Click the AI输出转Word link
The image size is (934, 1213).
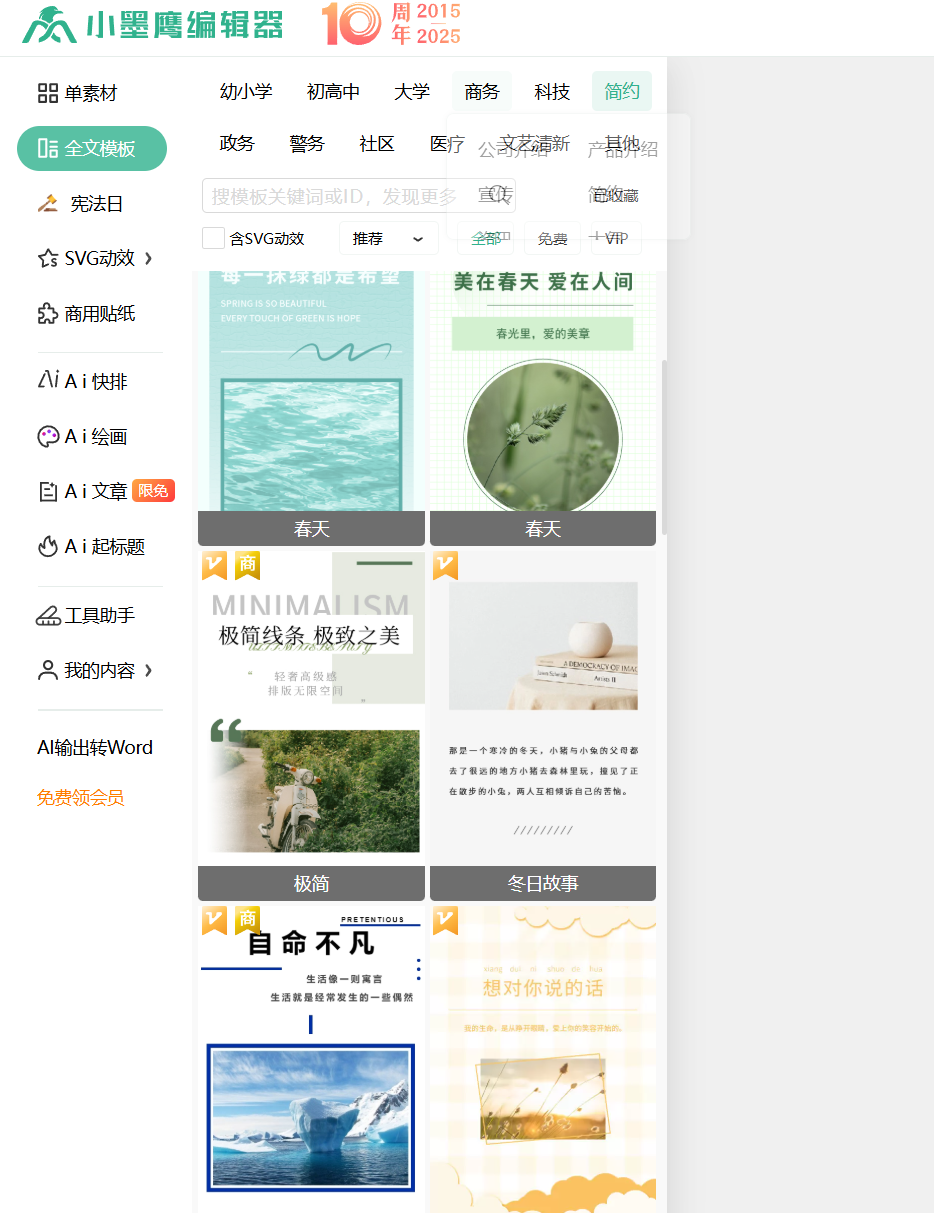(x=95, y=748)
